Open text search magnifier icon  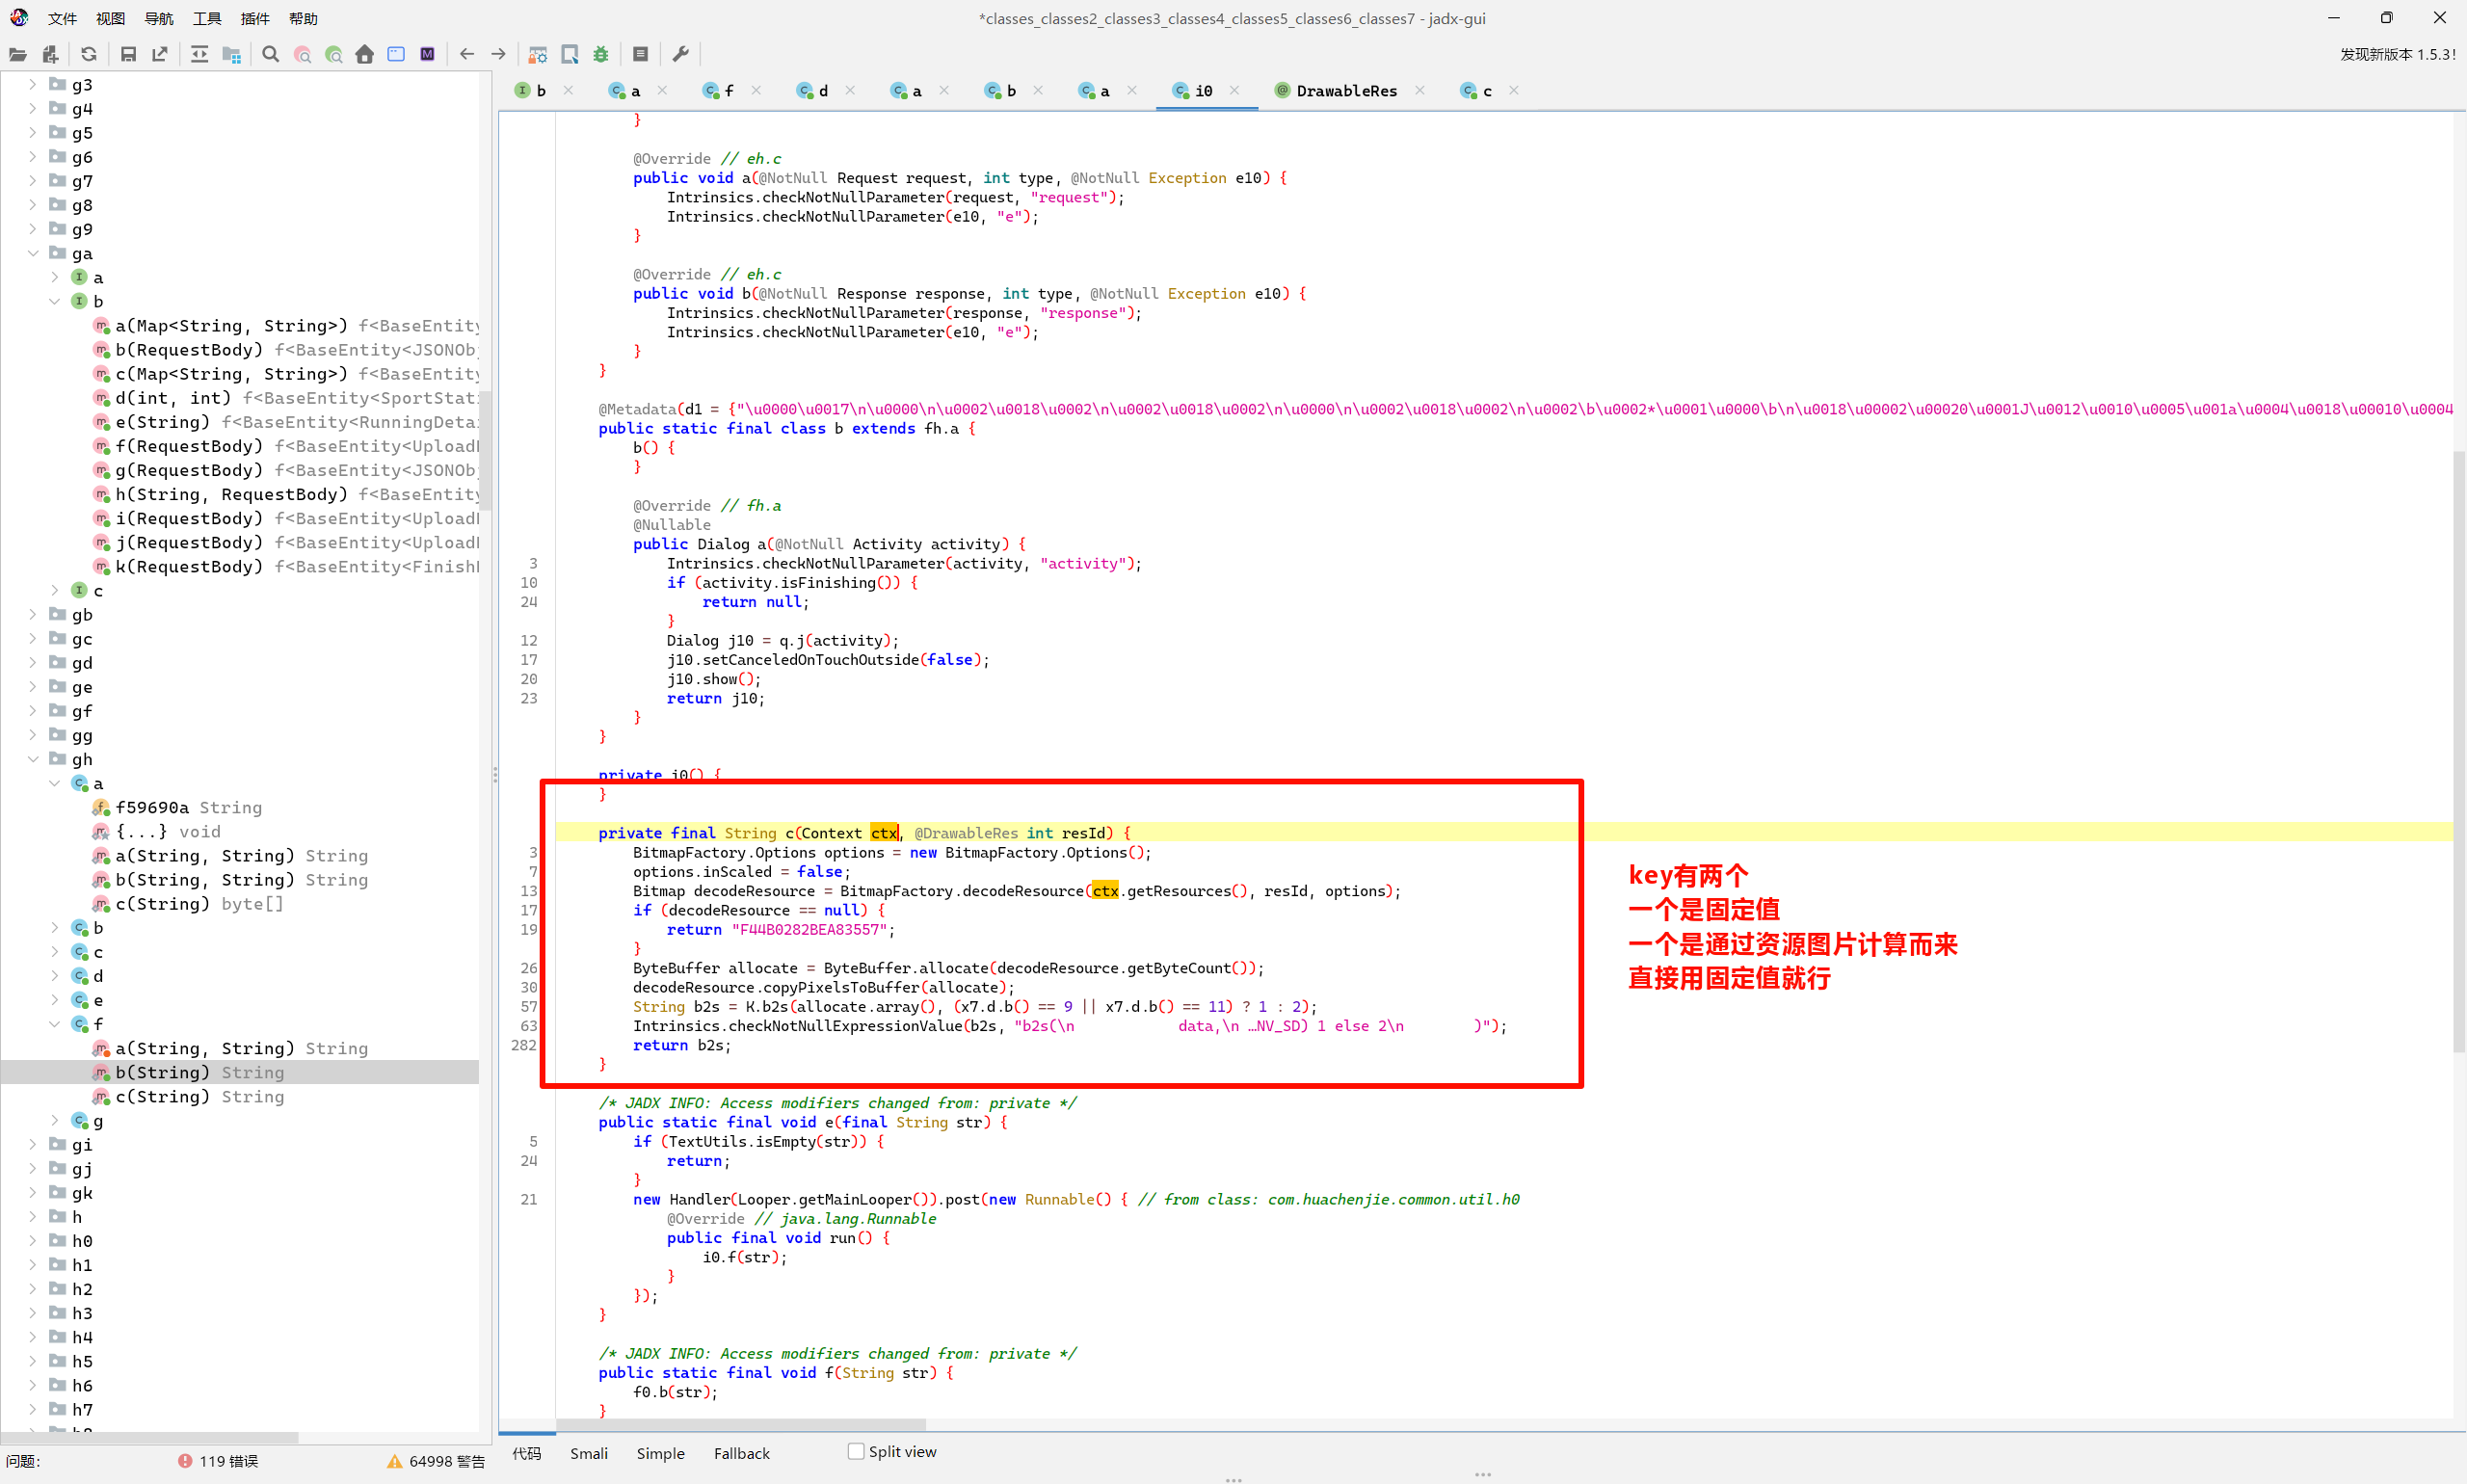pos(270,54)
